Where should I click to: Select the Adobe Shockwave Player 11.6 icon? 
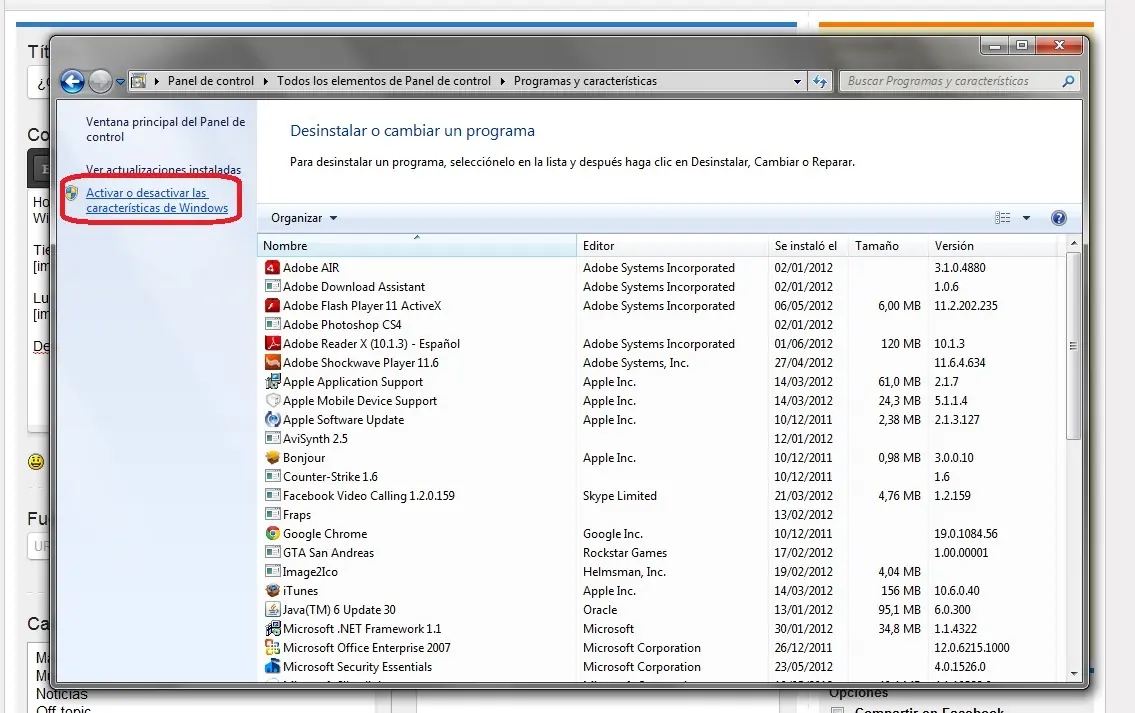click(272, 363)
